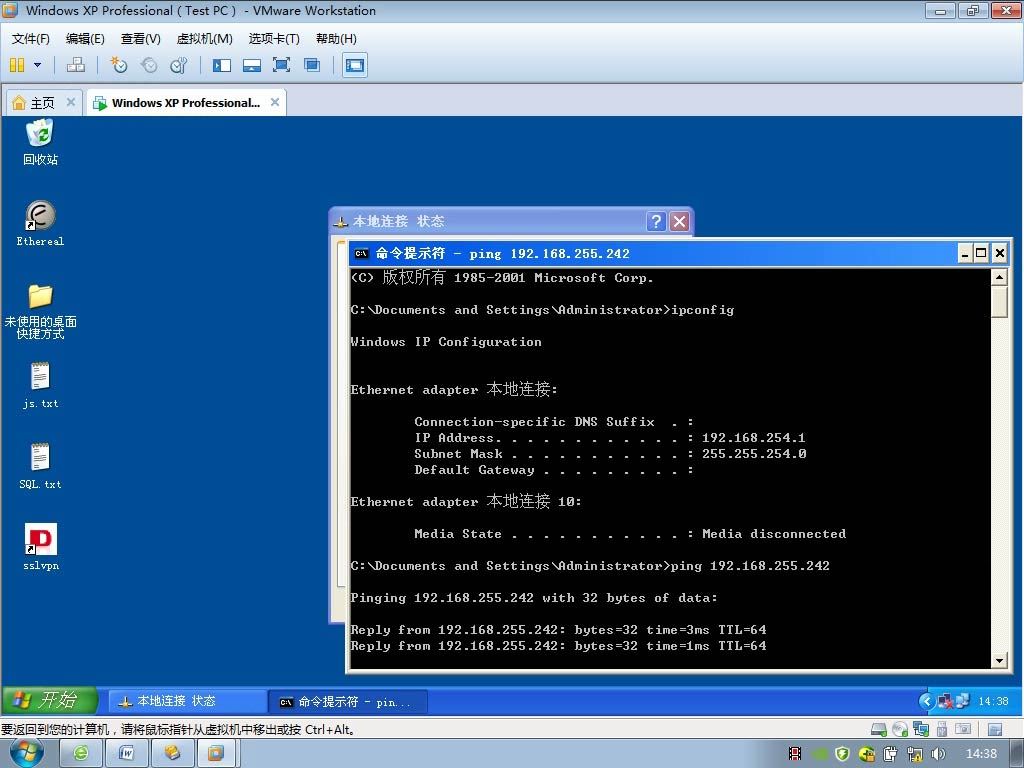Open the snapshot manager tool
Image resolution: width=1024 pixels, height=768 pixels.
click(x=179, y=65)
